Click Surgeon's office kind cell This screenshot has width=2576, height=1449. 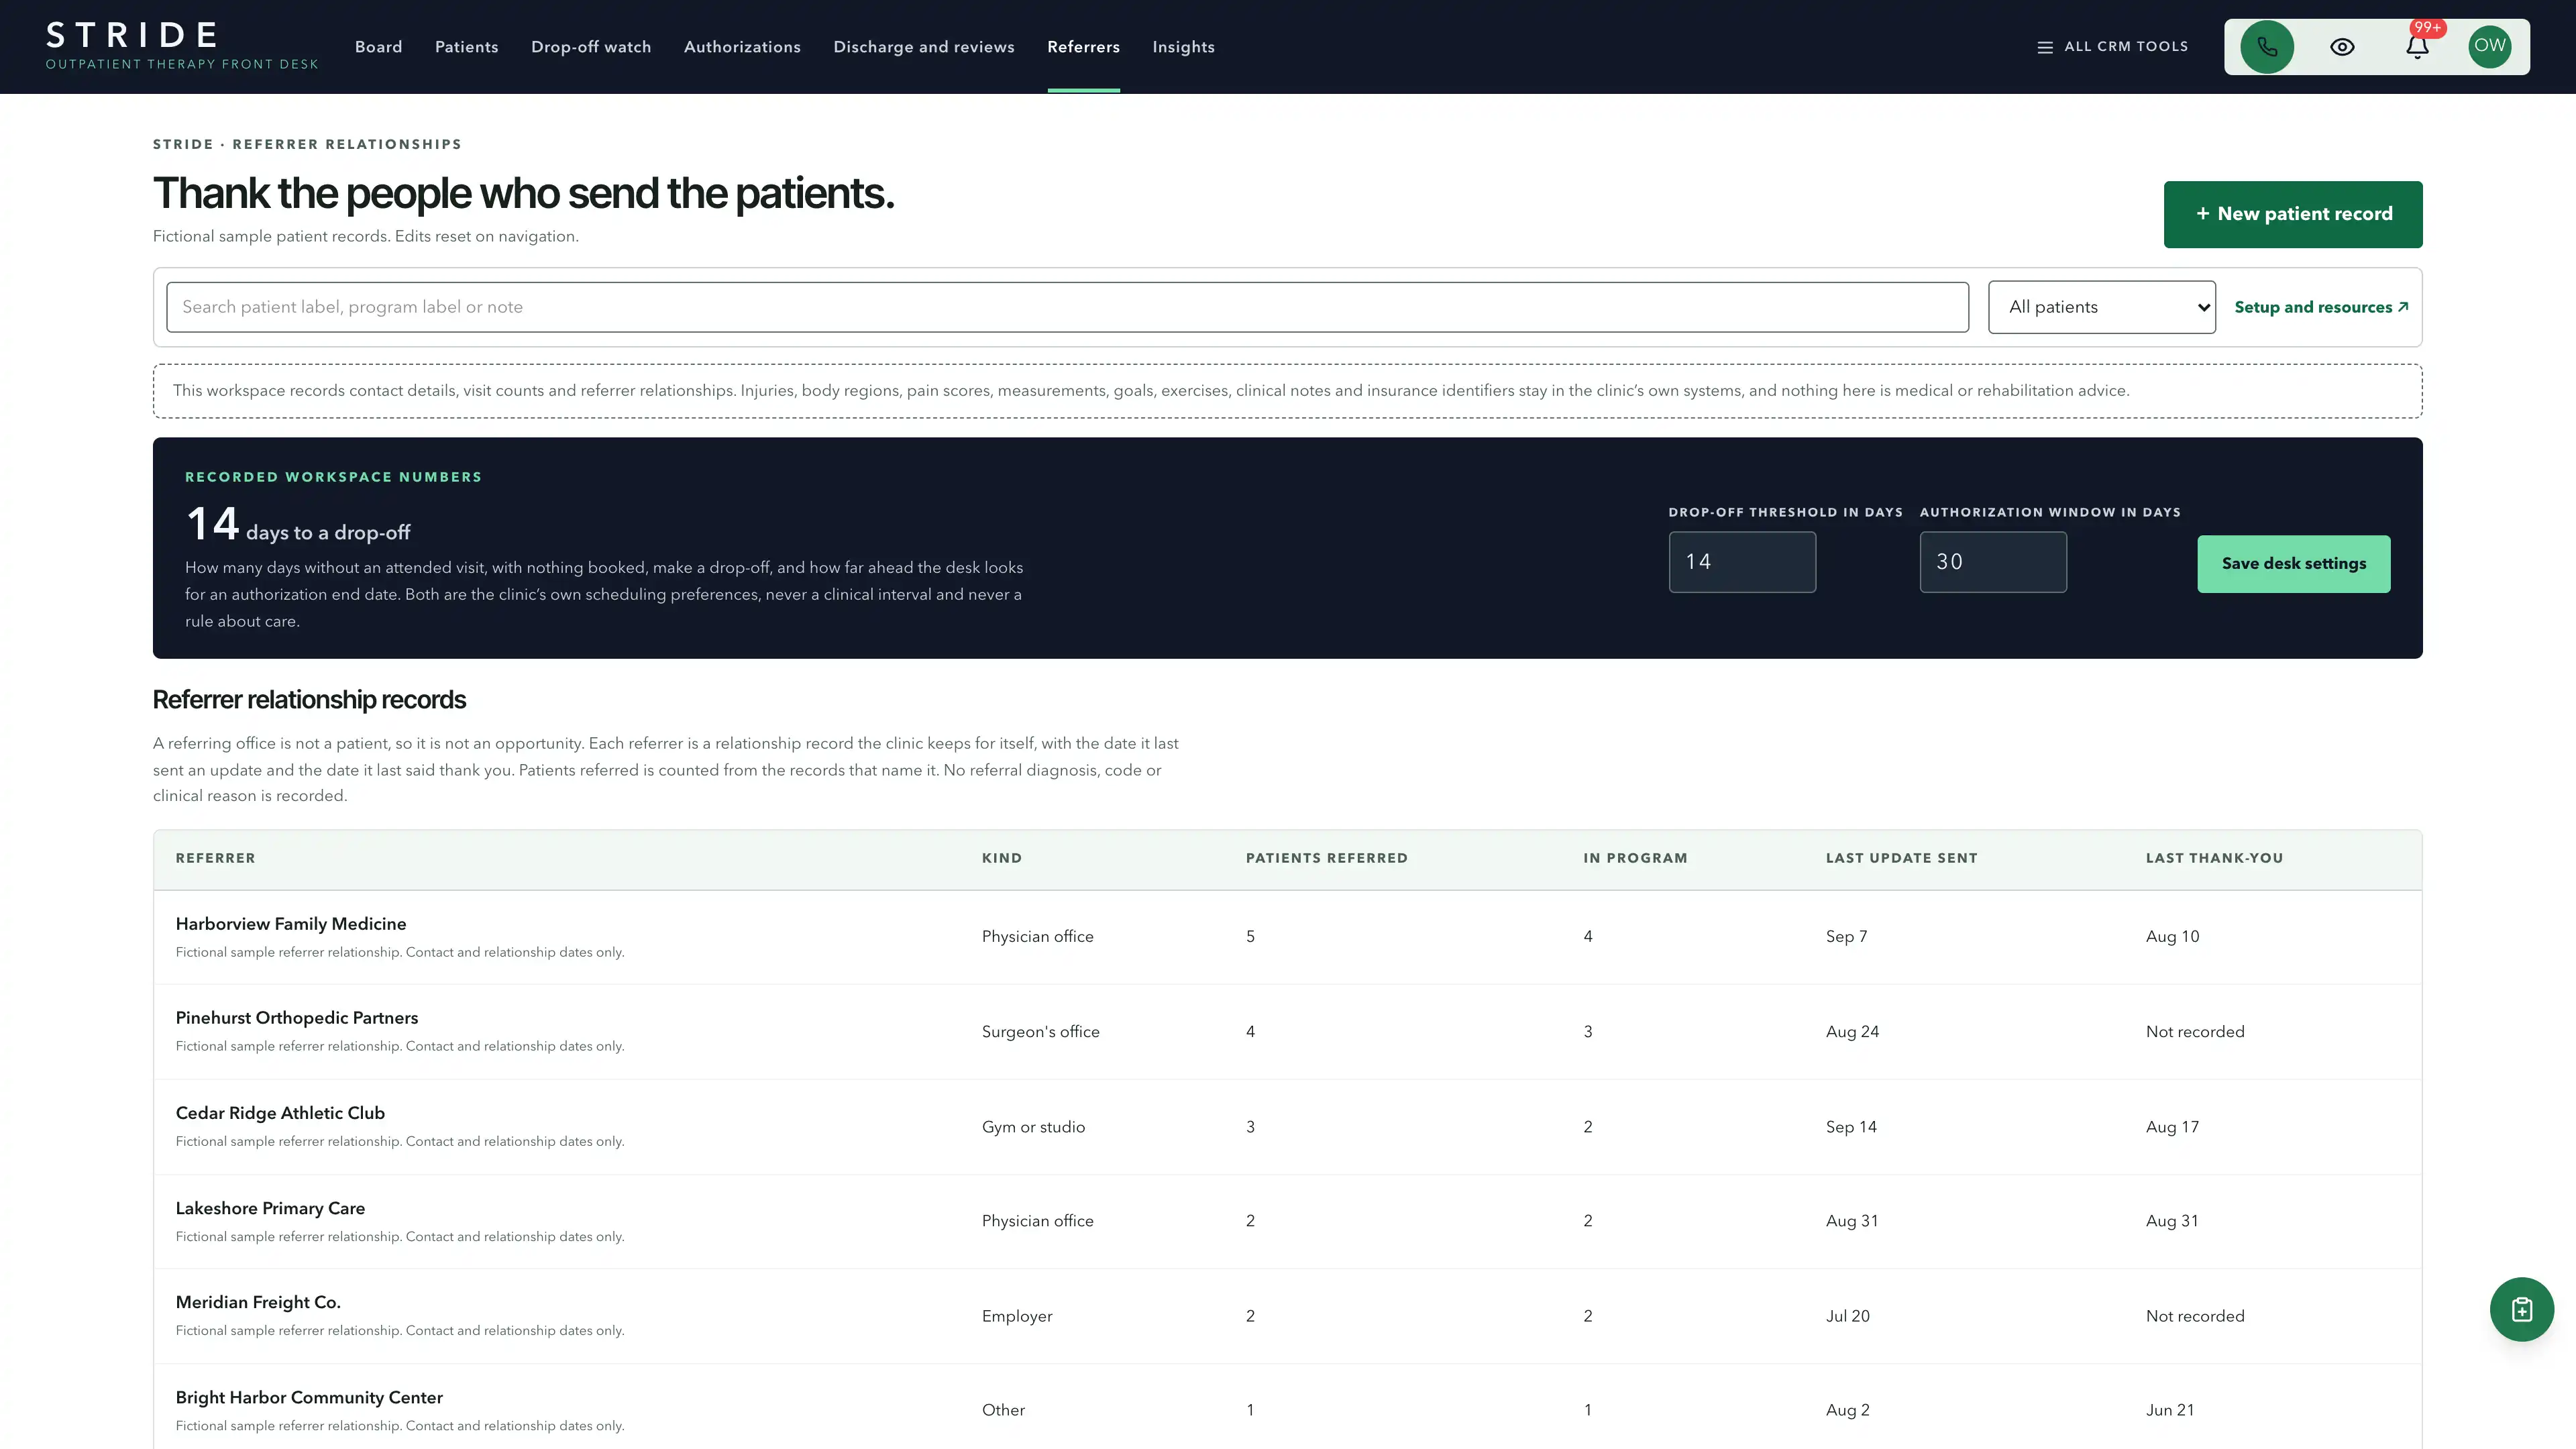[1040, 1031]
